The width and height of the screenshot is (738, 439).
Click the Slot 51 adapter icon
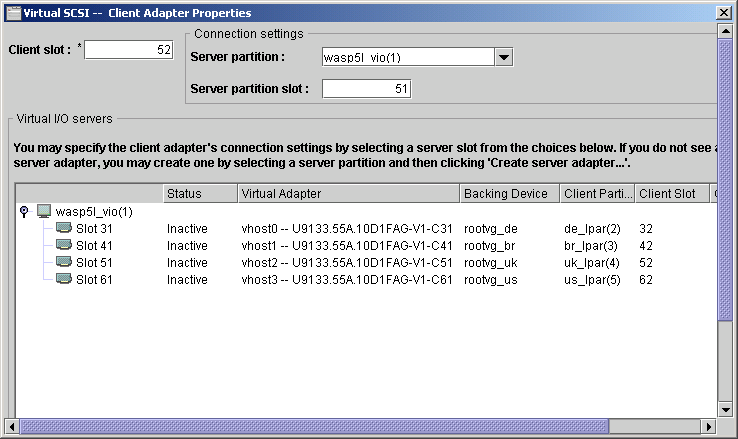pyautogui.click(x=64, y=262)
